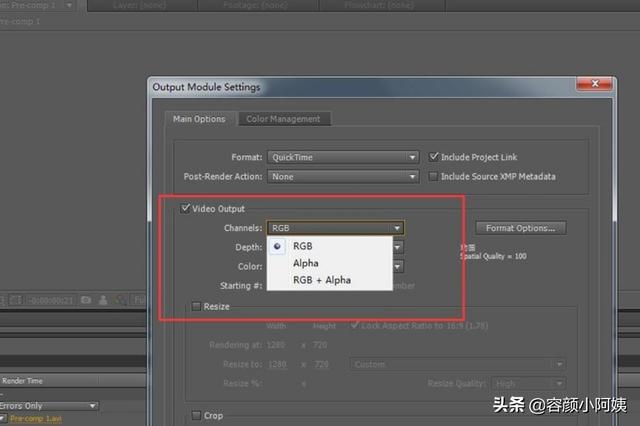The width and height of the screenshot is (640, 426).
Task: Enable Include Source XMP Metadata
Action: click(x=434, y=177)
